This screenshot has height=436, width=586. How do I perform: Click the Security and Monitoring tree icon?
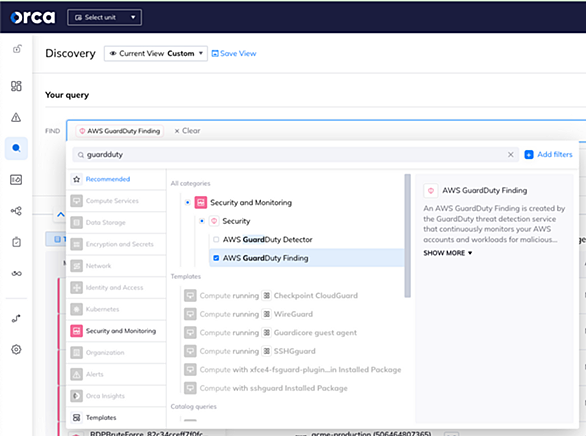tap(201, 202)
